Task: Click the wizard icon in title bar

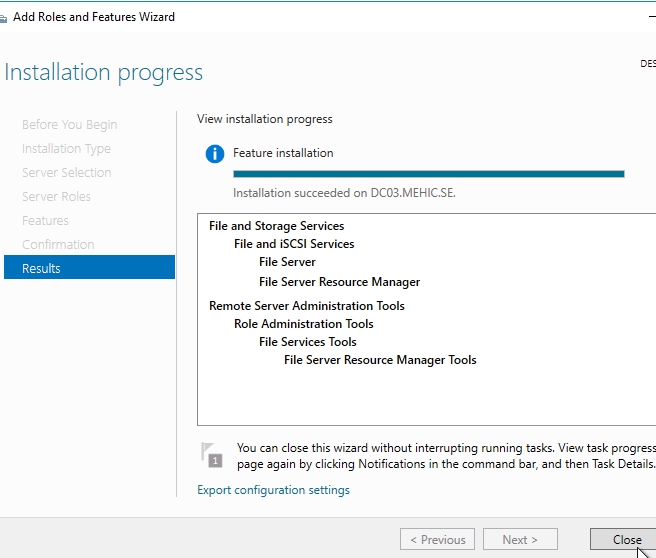Action: pos(4,18)
